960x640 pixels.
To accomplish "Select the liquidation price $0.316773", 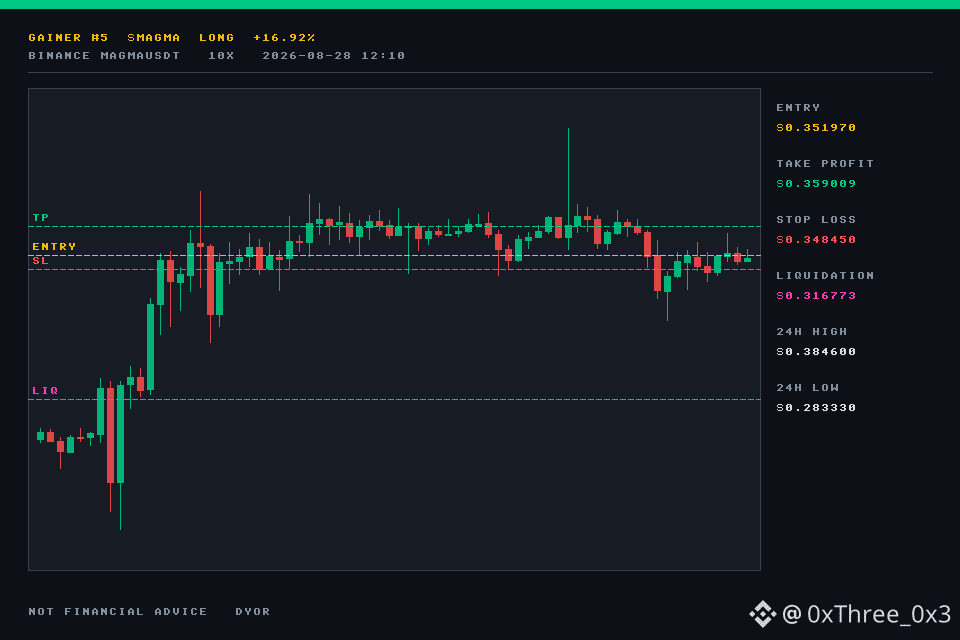I will (816, 296).
